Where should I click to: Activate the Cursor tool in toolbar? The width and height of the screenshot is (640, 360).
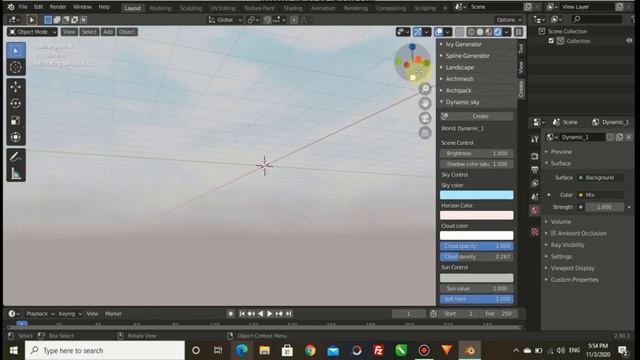coord(16,67)
